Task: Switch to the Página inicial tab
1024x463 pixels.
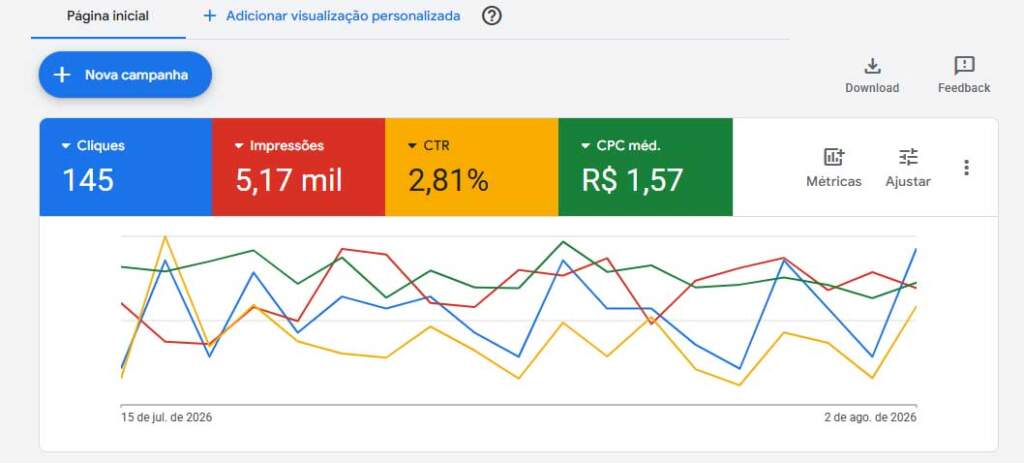Action: pyautogui.click(x=108, y=16)
